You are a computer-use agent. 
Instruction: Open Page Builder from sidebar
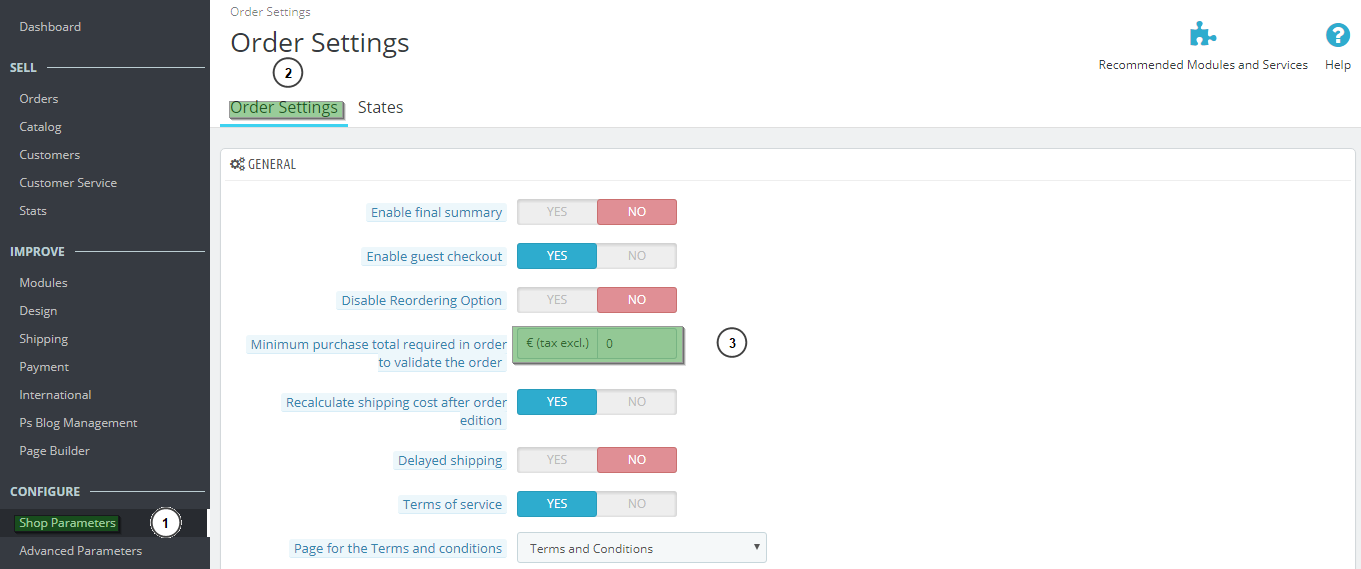[54, 451]
